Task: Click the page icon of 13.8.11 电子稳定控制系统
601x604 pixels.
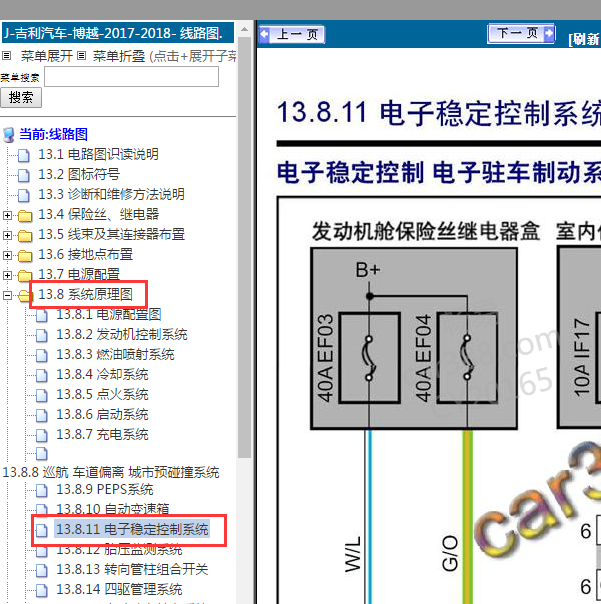Action: (x=42, y=530)
